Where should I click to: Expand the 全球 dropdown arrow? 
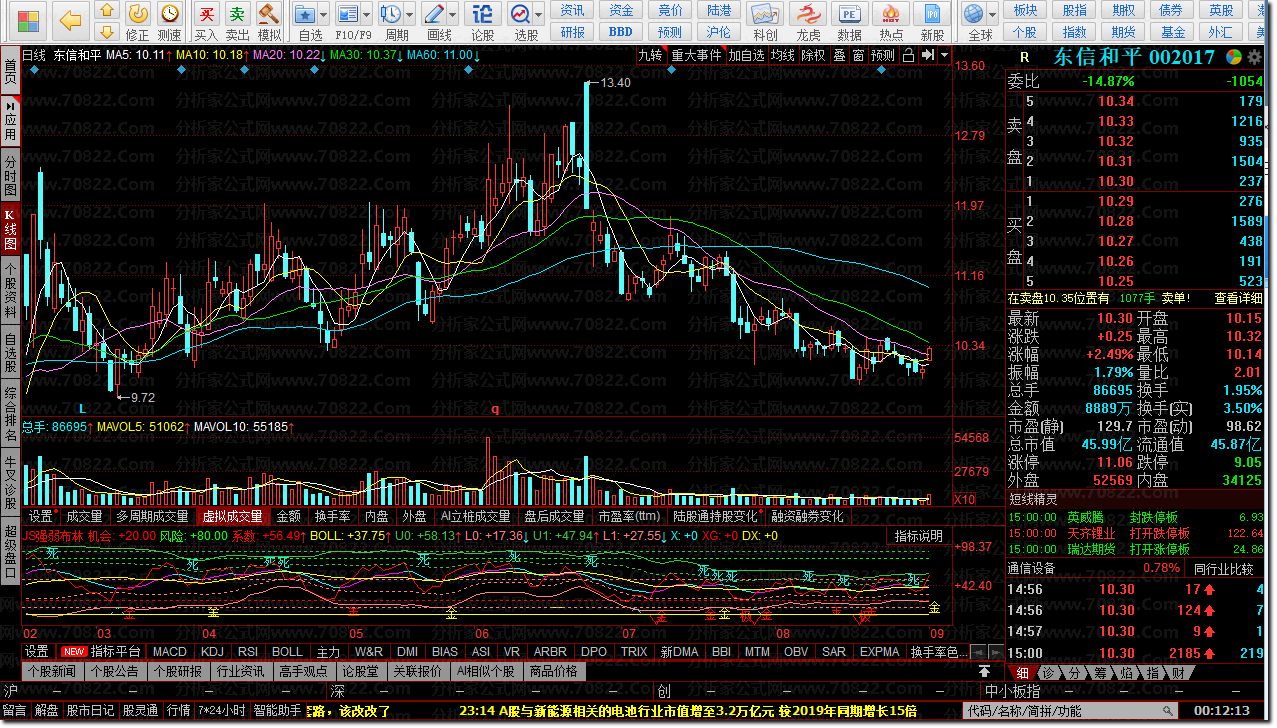coord(992,15)
